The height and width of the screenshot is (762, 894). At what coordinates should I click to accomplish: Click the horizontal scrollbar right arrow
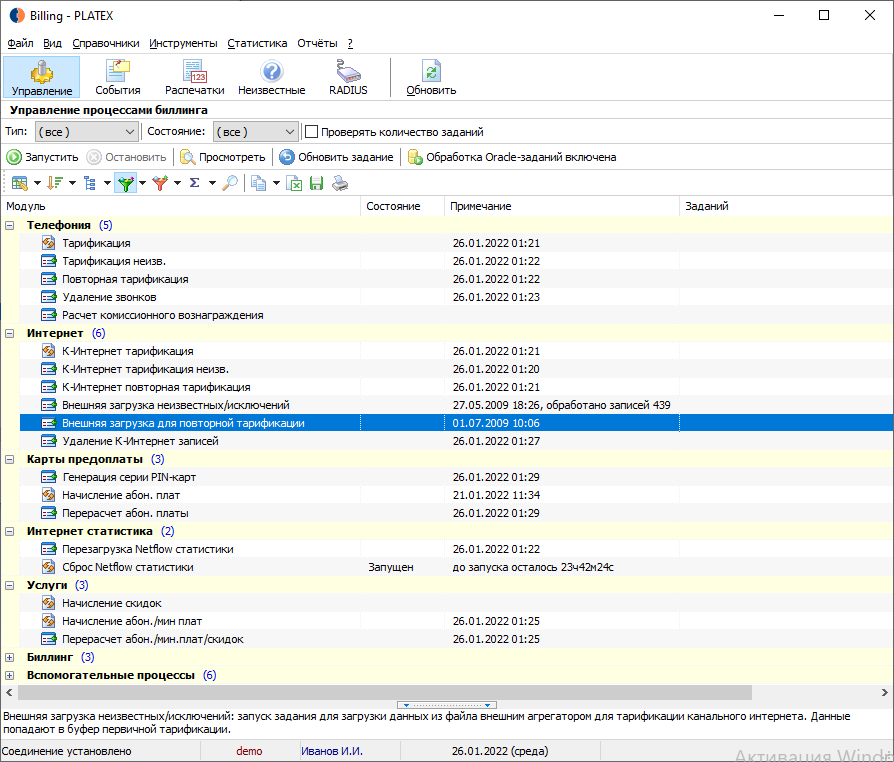pyautogui.click(x=885, y=692)
